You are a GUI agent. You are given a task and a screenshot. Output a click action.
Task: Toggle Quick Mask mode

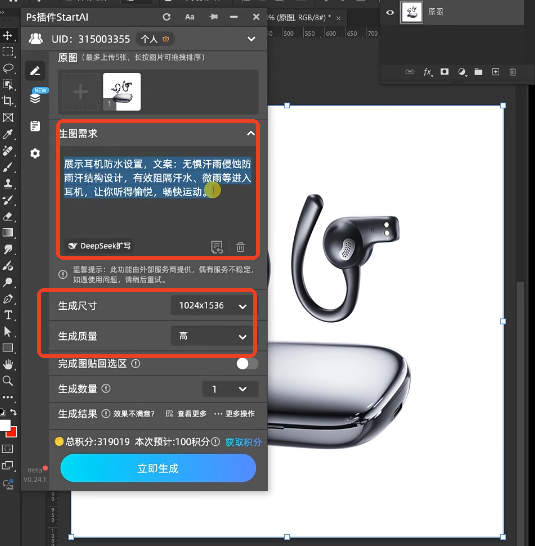[8, 448]
